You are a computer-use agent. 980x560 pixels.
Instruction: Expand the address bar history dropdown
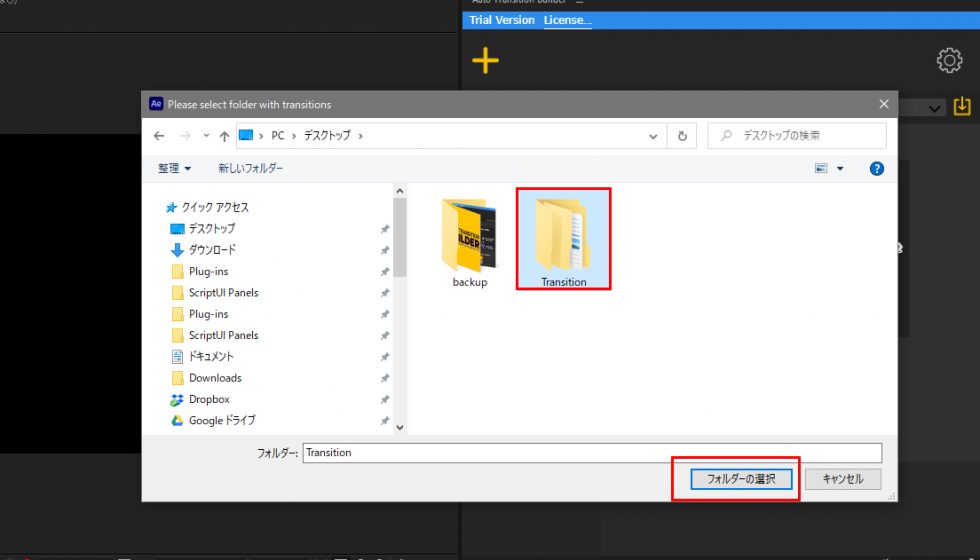653,136
